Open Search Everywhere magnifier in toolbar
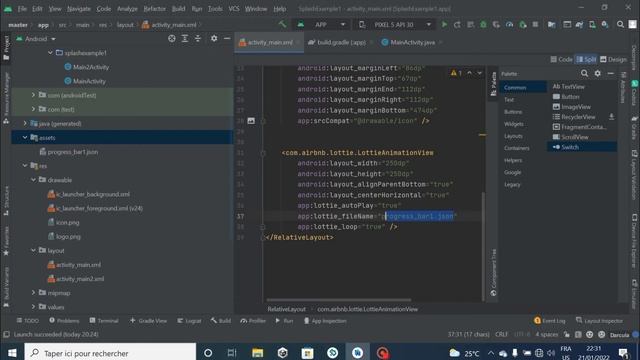 click(x=620, y=24)
